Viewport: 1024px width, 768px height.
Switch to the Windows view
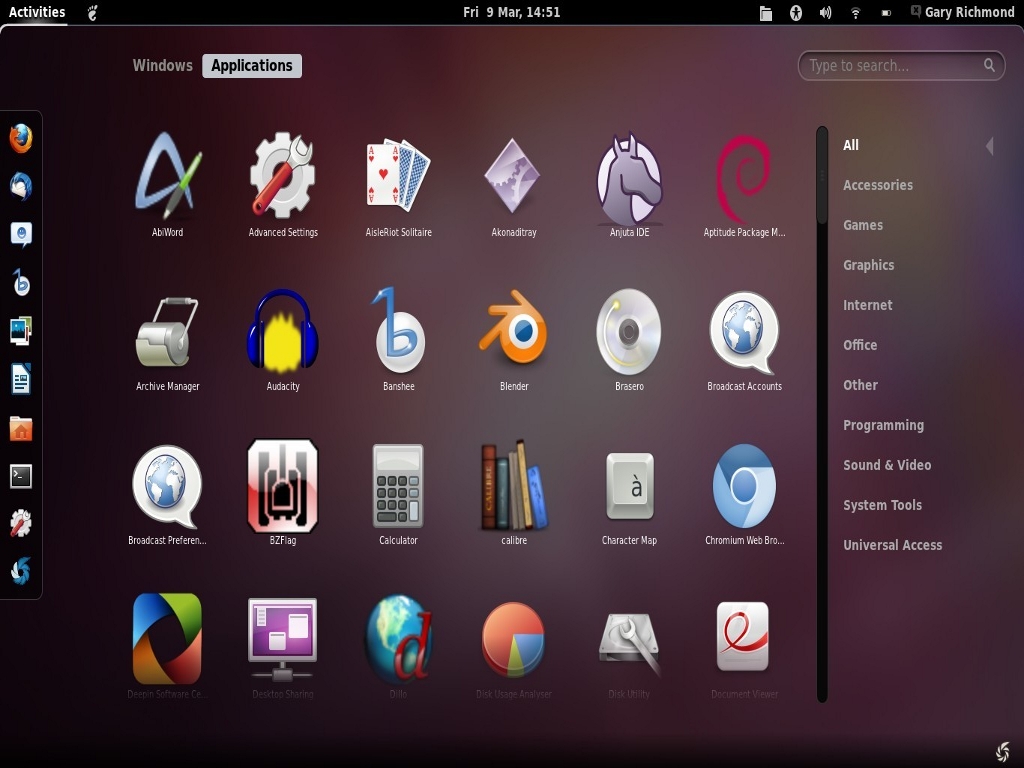click(x=163, y=65)
